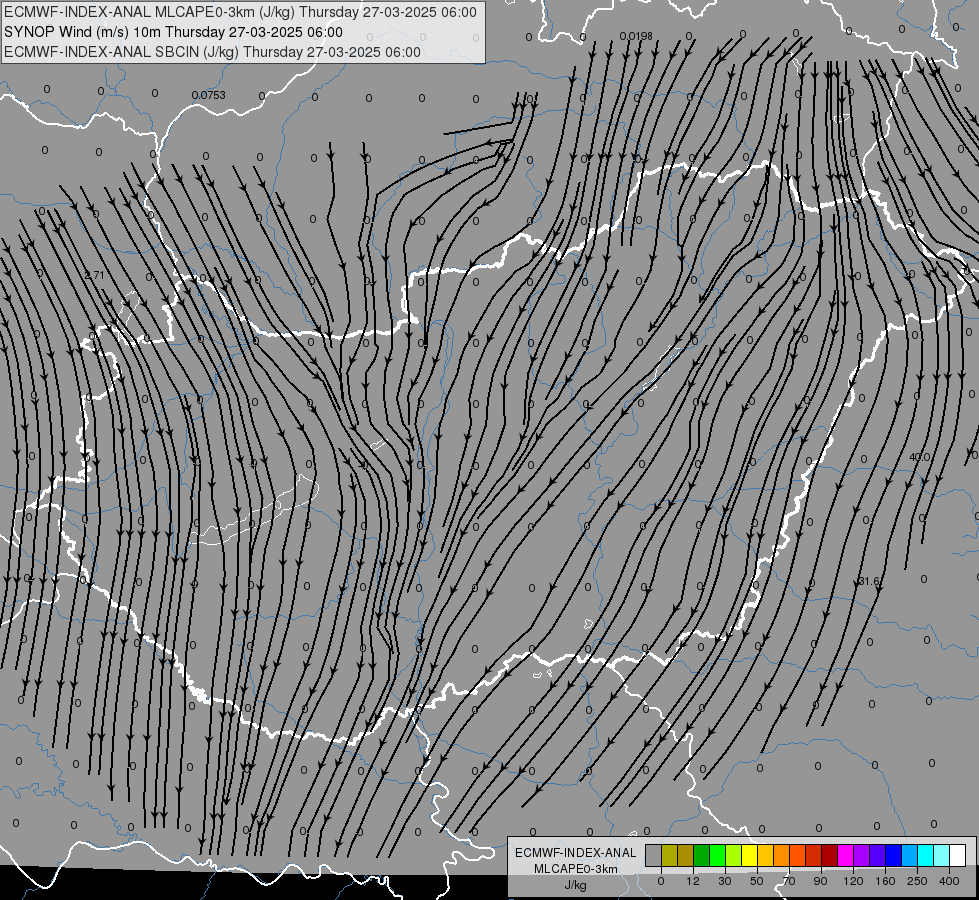Click the legend tick label 90
Screen dimensions: 979x900
pyautogui.click(x=820, y=881)
